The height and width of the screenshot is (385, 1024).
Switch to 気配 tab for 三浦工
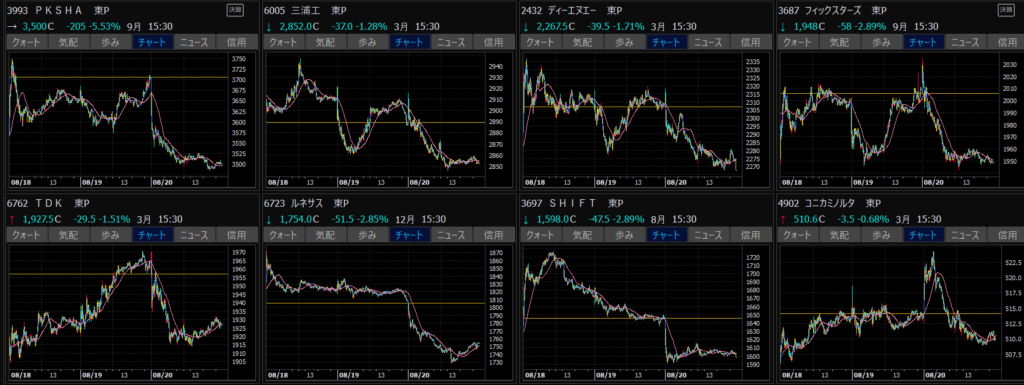[326, 42]
